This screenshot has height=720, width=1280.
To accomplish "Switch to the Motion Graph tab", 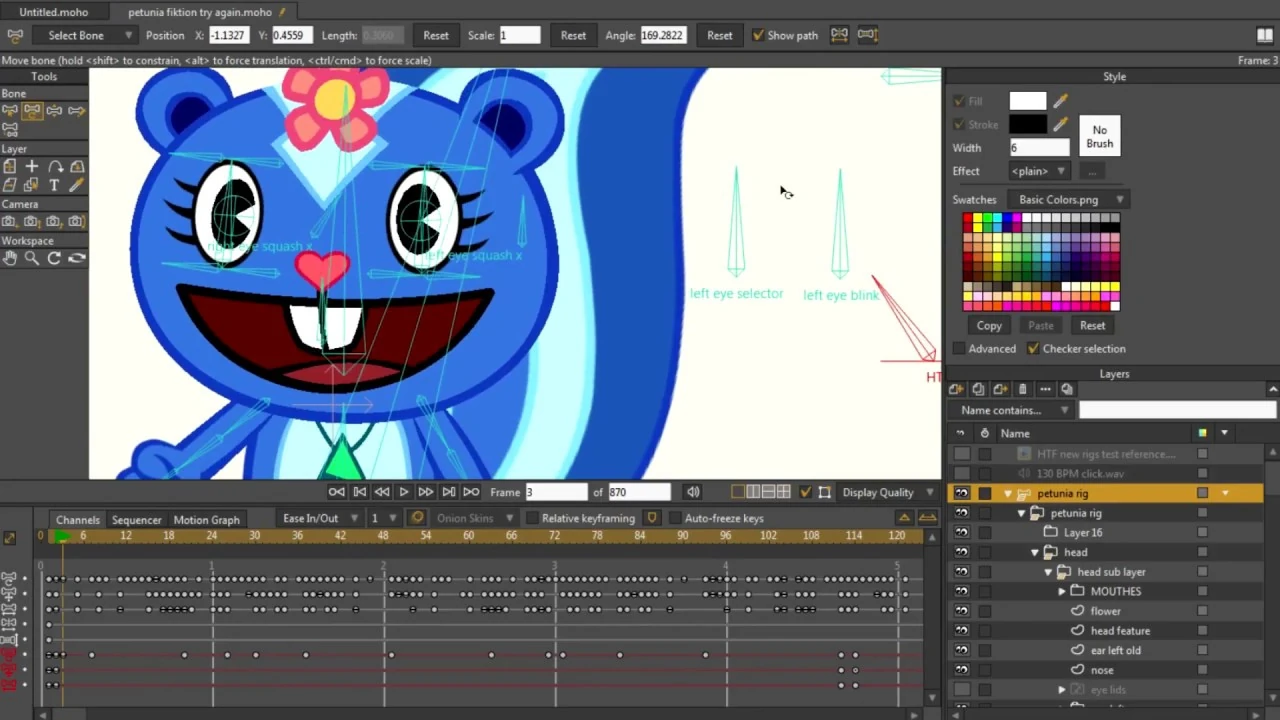I will (x=206, y=519).
